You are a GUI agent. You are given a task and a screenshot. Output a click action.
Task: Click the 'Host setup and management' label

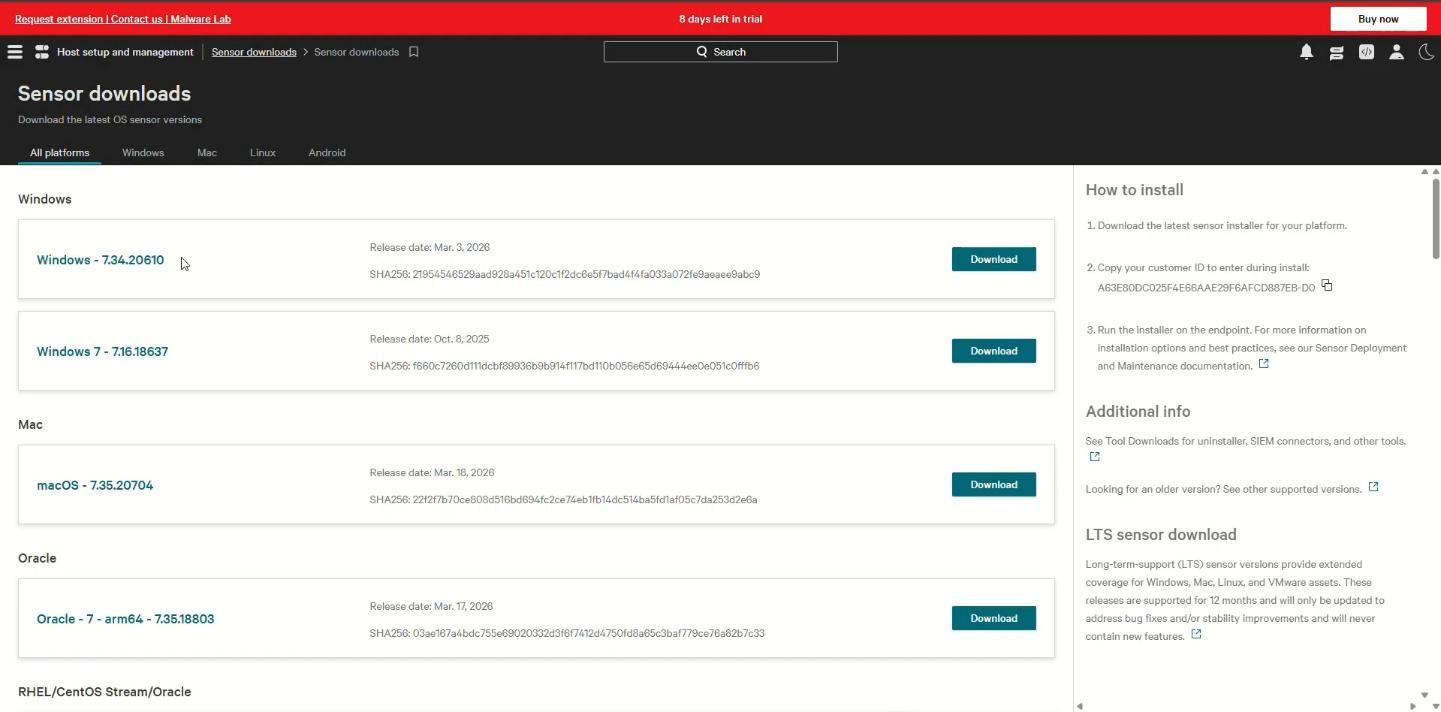click(125, 52)
